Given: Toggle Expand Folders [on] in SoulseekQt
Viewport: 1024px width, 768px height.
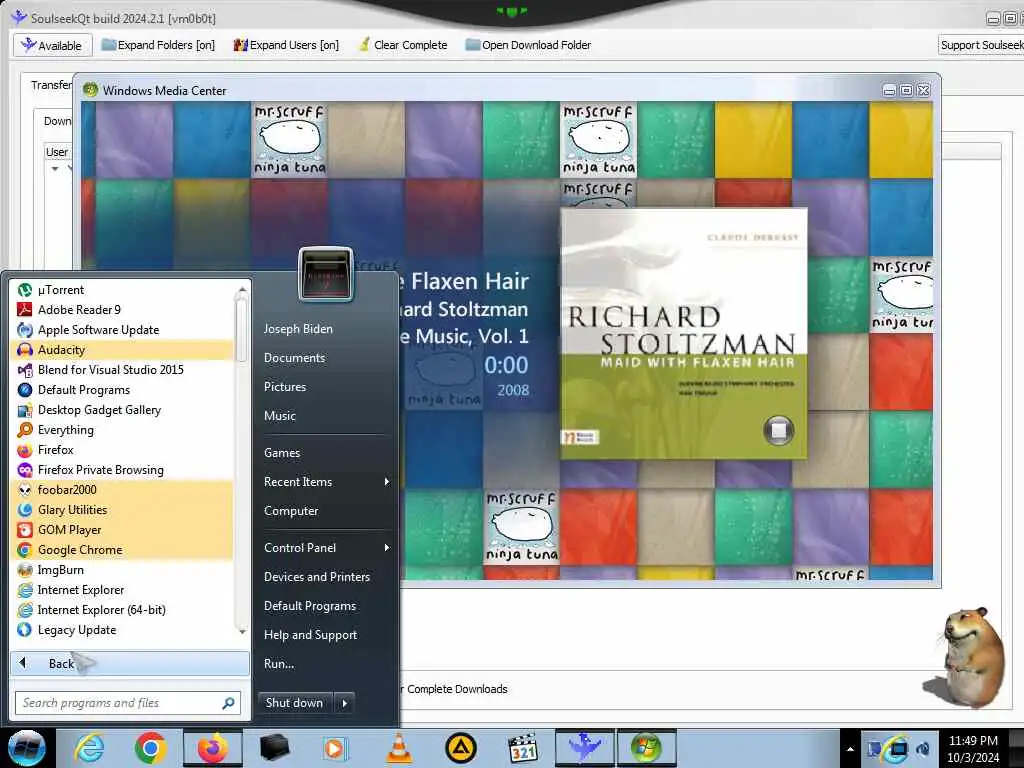Looking at the screenshot, I should (x=159, y=45).
